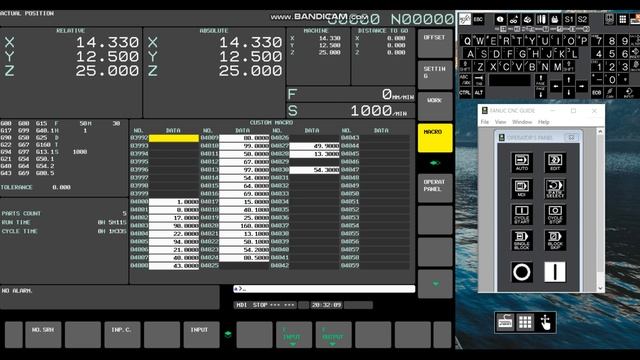
Task: Open the SETTING screen tab
Action: pos(435,75)
